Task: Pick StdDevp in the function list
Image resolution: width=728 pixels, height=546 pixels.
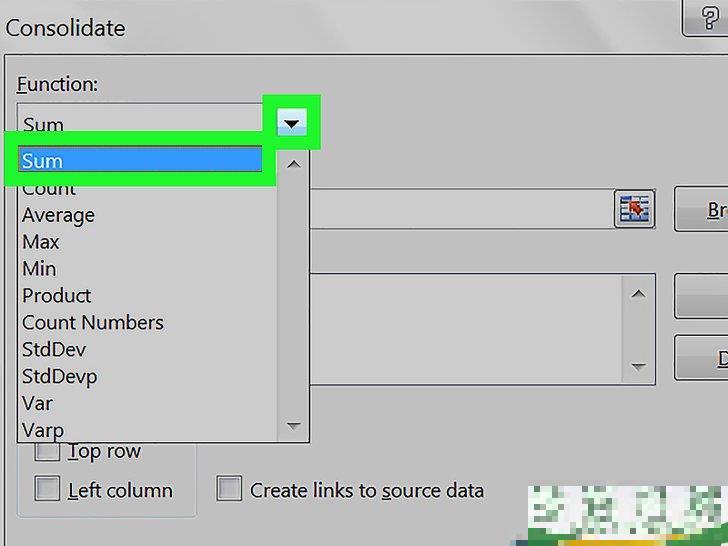Action: pyautogui.click(x=59, y=377)
